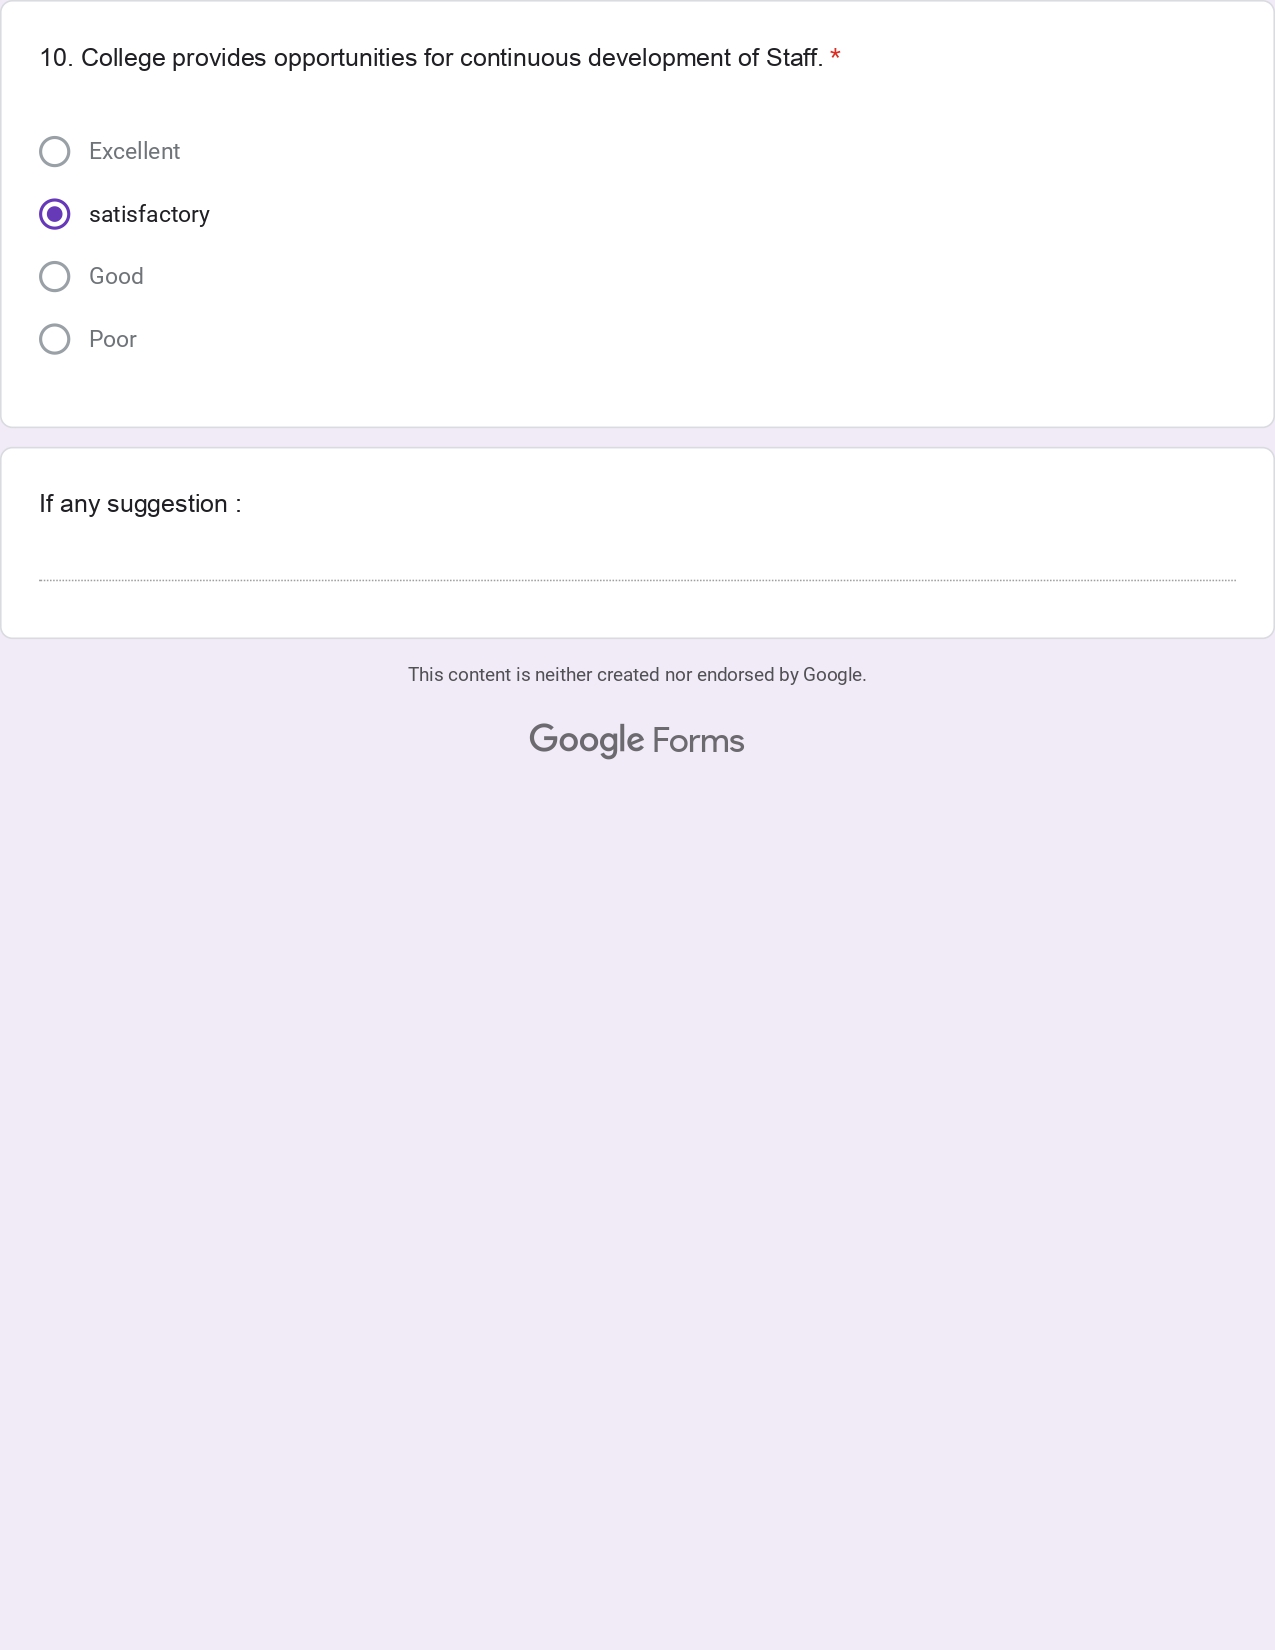Click the 'Poor' option label text
Viewport: 1275px width, 1650px height.
(x=112, y=340)
